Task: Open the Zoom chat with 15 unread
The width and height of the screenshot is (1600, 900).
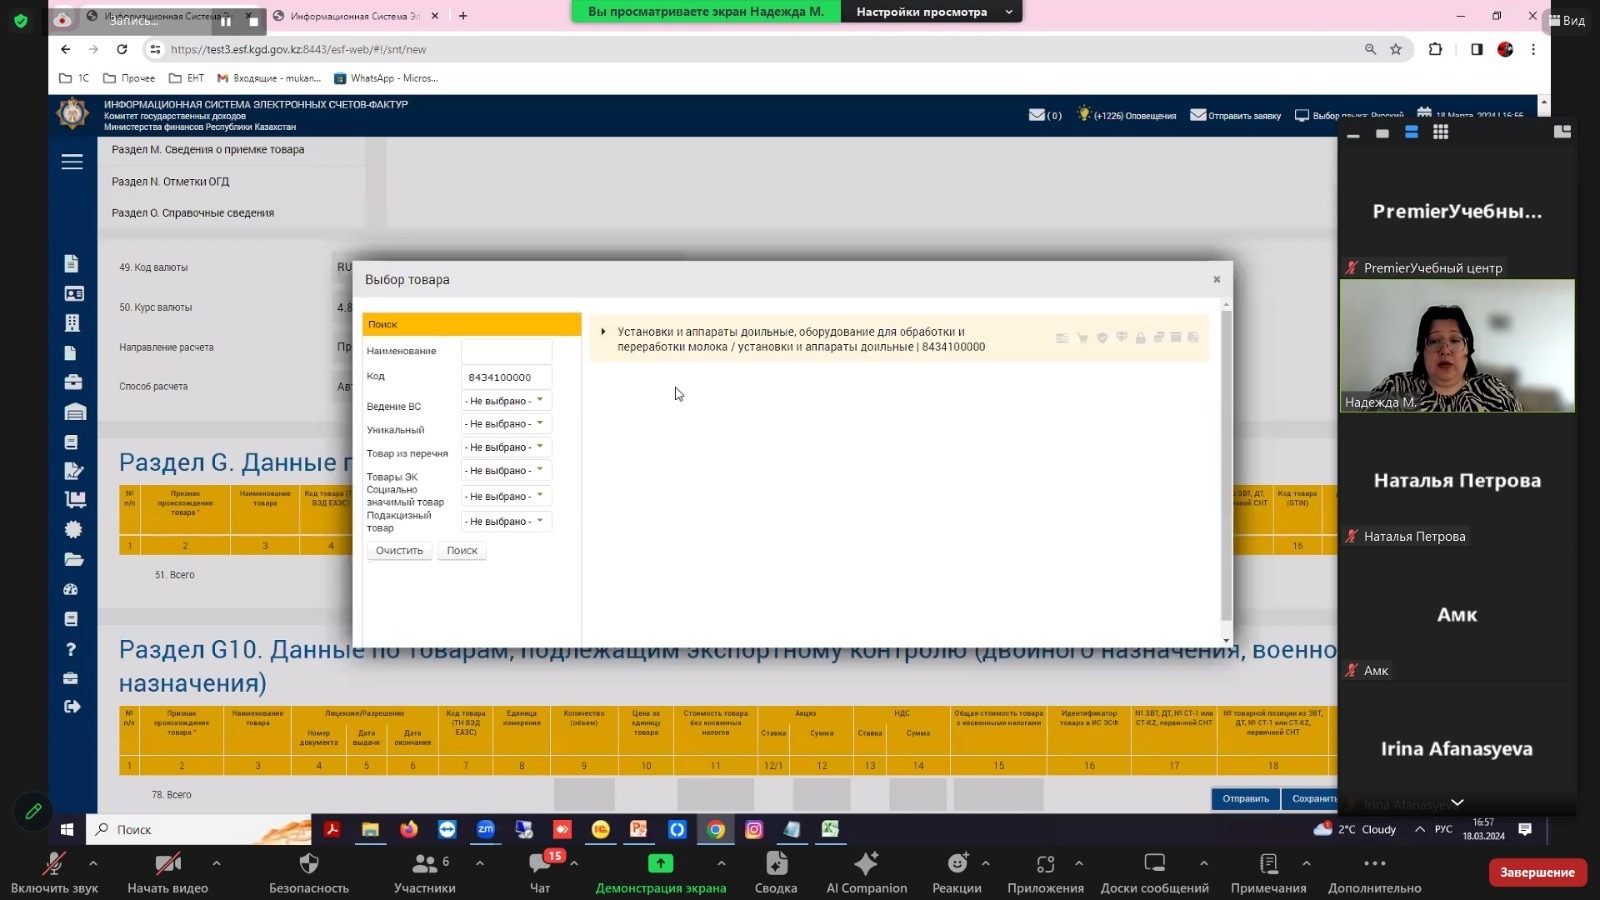Action: point(540,872)
